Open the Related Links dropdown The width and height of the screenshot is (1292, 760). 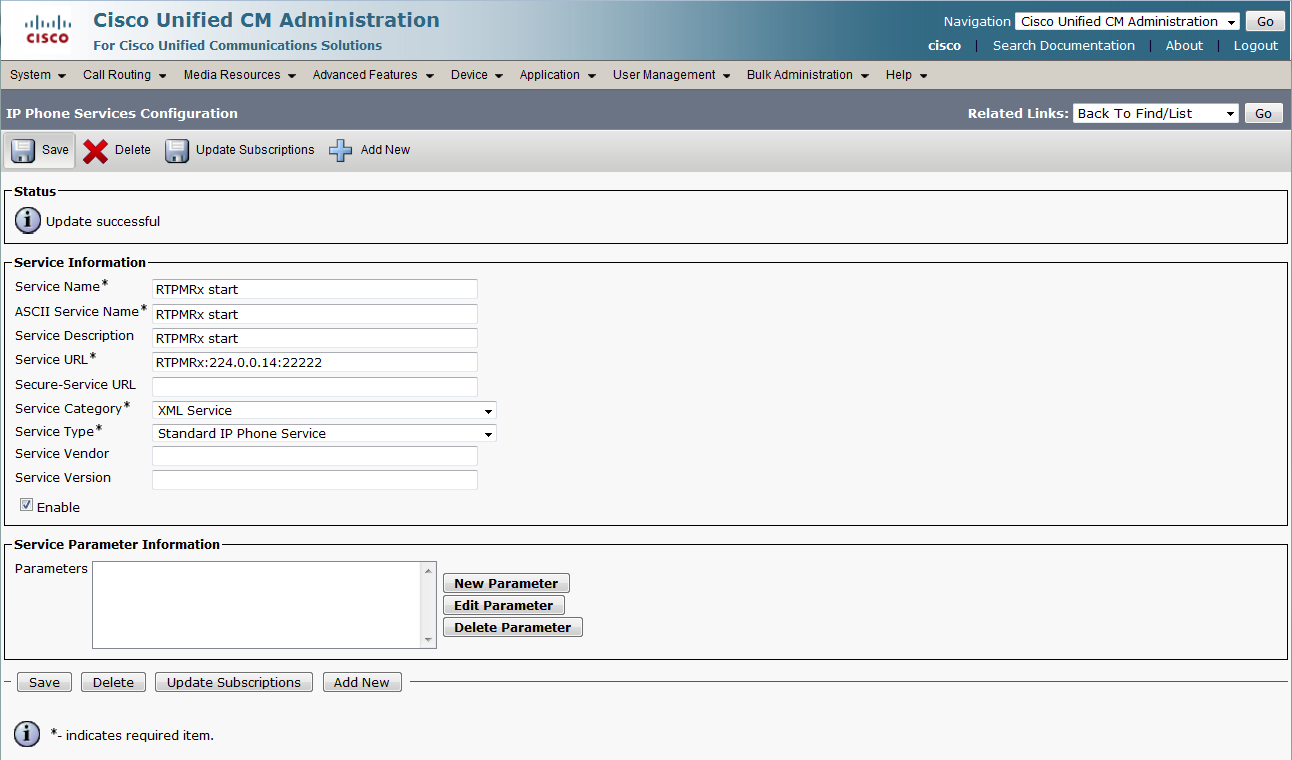(x=1155, y=113)
